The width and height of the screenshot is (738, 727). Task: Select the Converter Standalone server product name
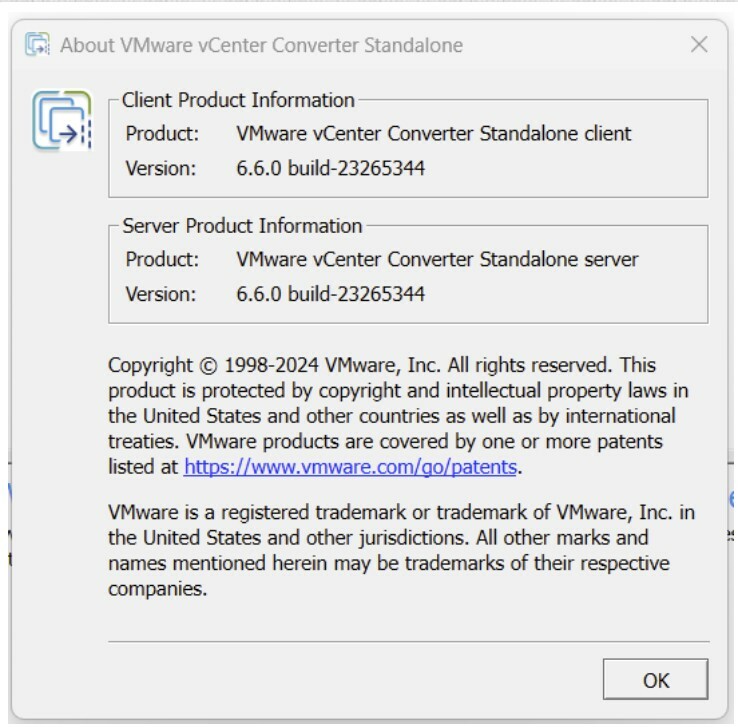tap(437, 259)
